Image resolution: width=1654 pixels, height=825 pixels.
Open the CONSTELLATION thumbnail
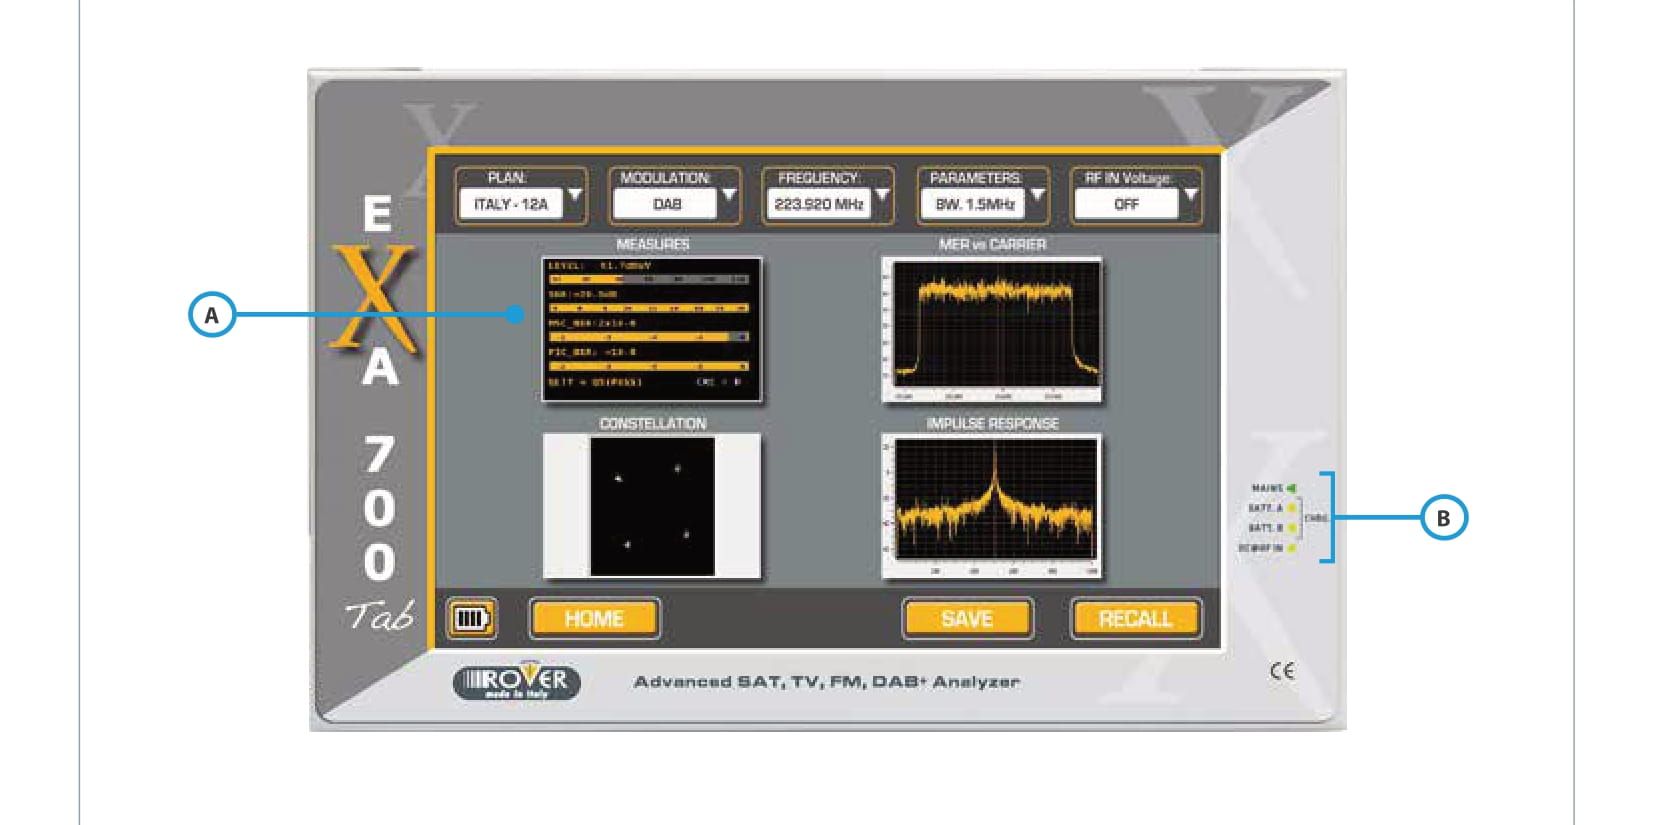(x=652, y=505)
